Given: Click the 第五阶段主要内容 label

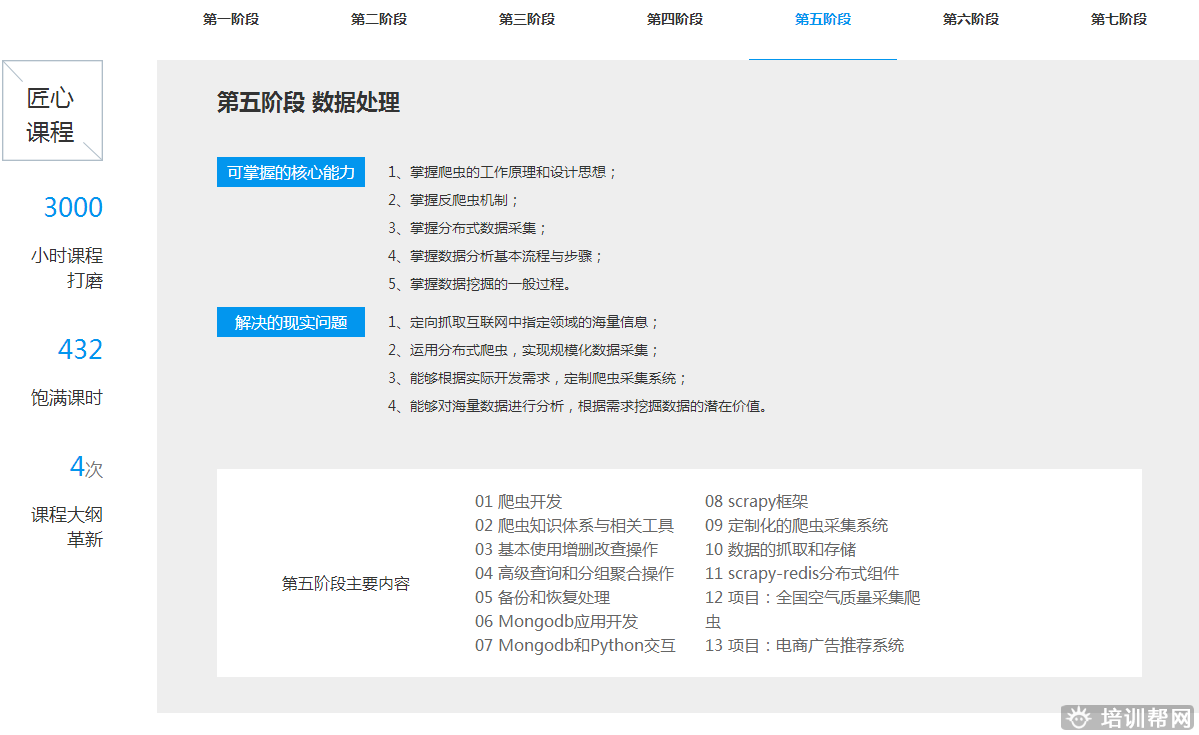Looking at the screenshot, I should 346,584.
